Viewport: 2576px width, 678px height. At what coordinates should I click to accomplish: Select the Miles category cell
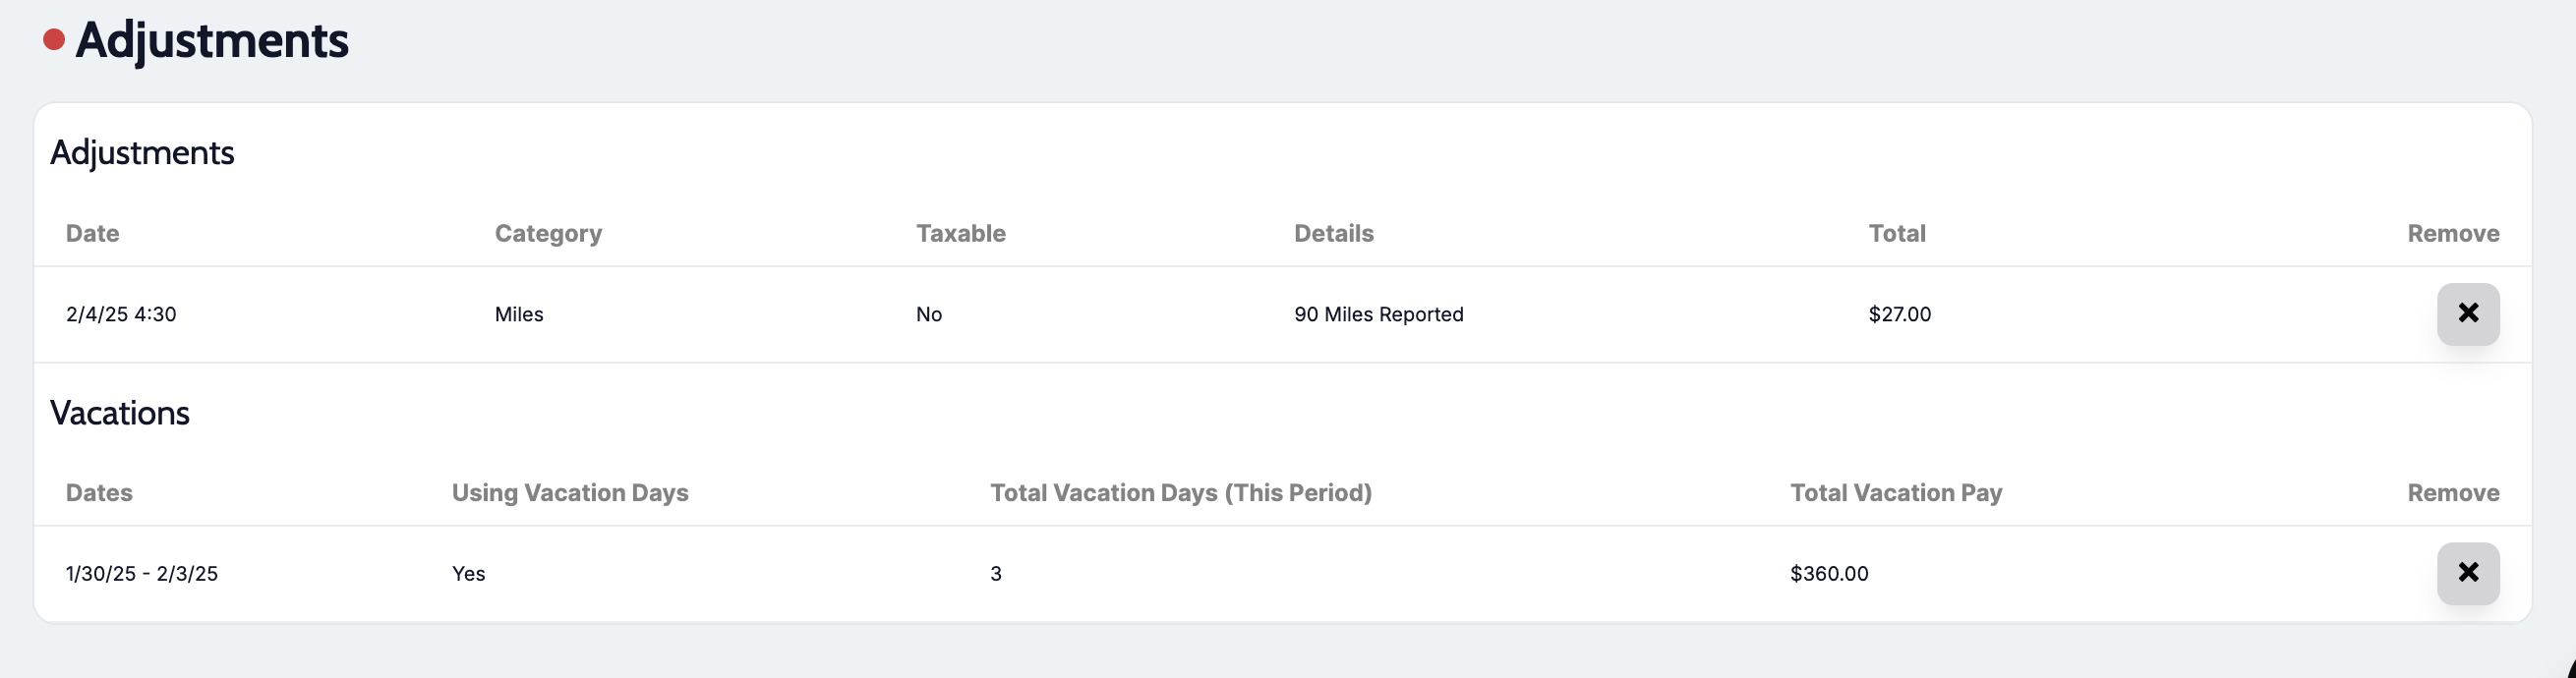519,314
